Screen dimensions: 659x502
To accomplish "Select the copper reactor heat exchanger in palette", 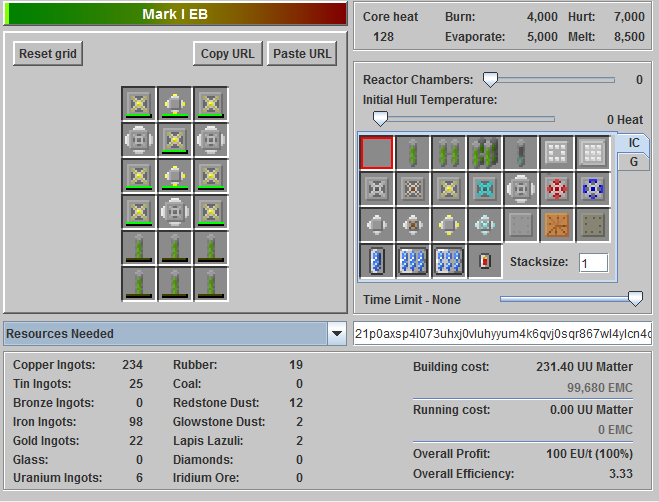I will (413, 225).
